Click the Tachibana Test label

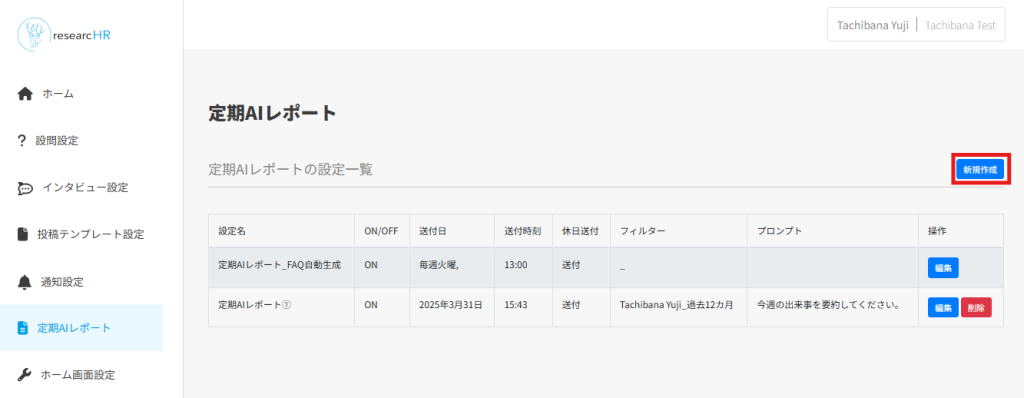click(960, 25)
